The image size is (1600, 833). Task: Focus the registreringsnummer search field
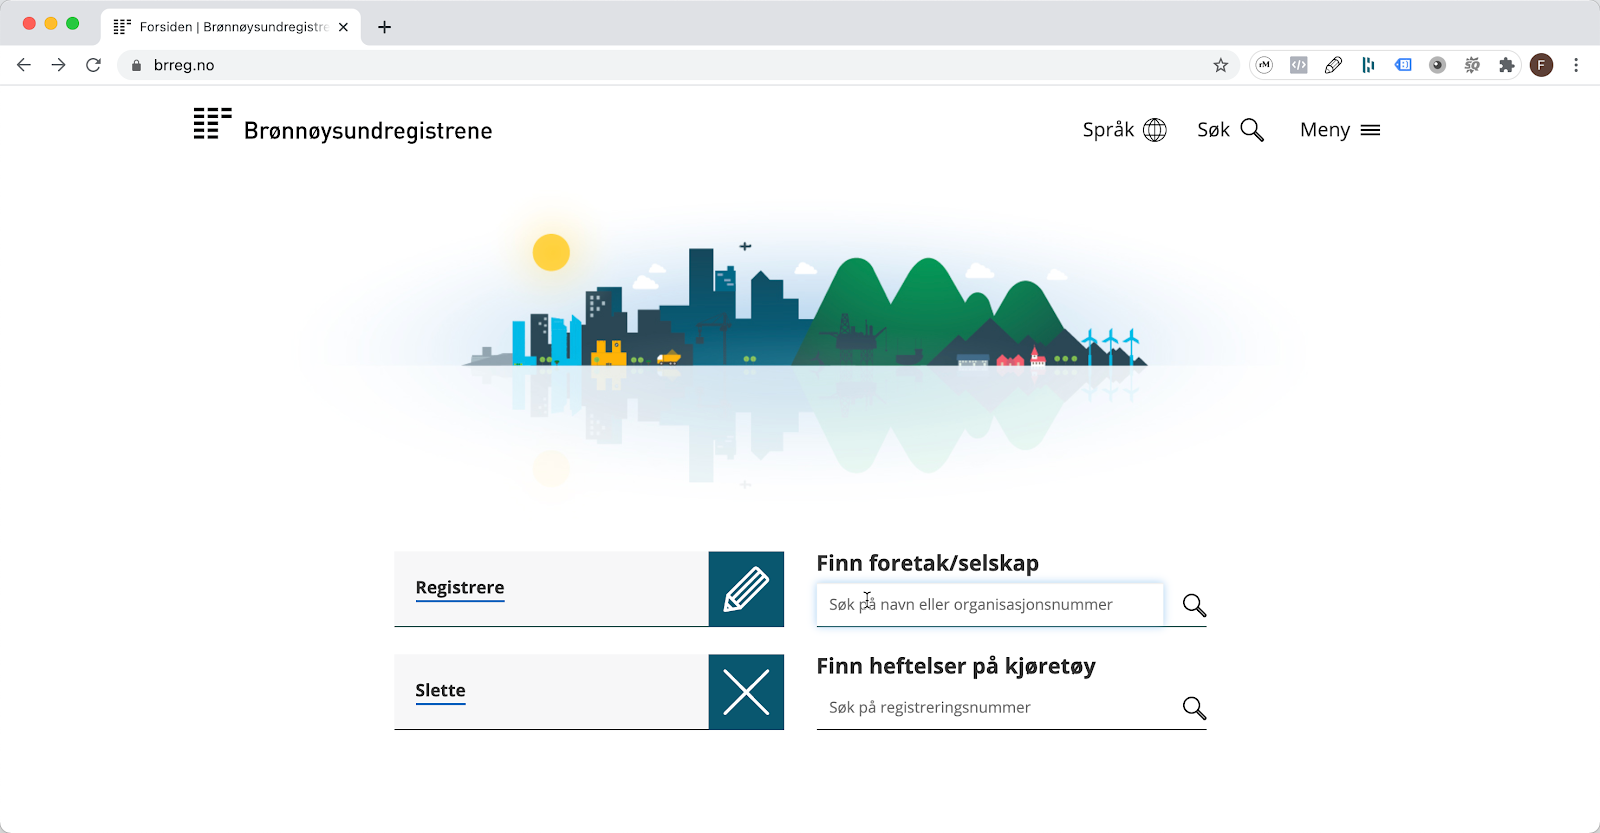point(995,708)
